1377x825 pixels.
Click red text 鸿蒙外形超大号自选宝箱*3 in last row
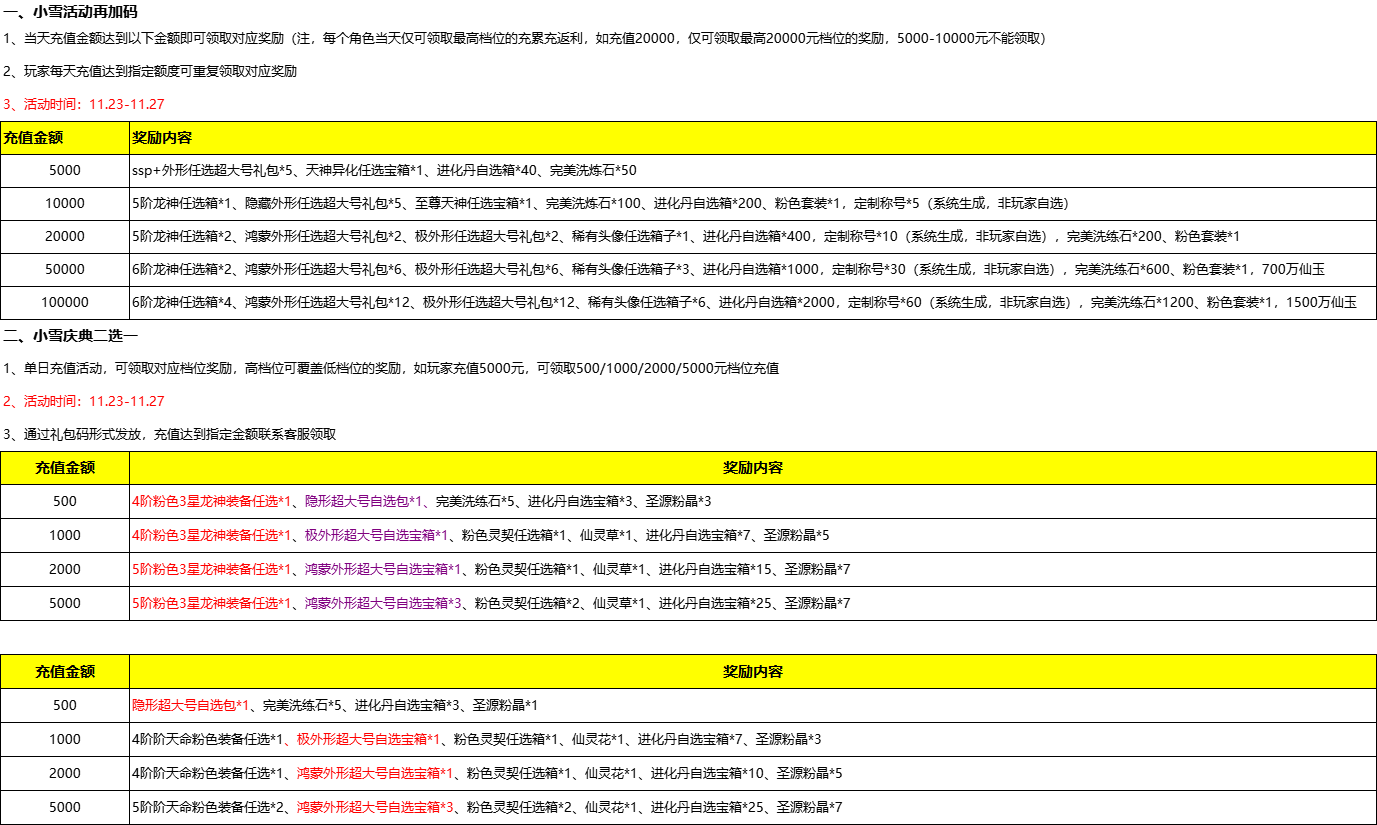[x=375, y=807]
